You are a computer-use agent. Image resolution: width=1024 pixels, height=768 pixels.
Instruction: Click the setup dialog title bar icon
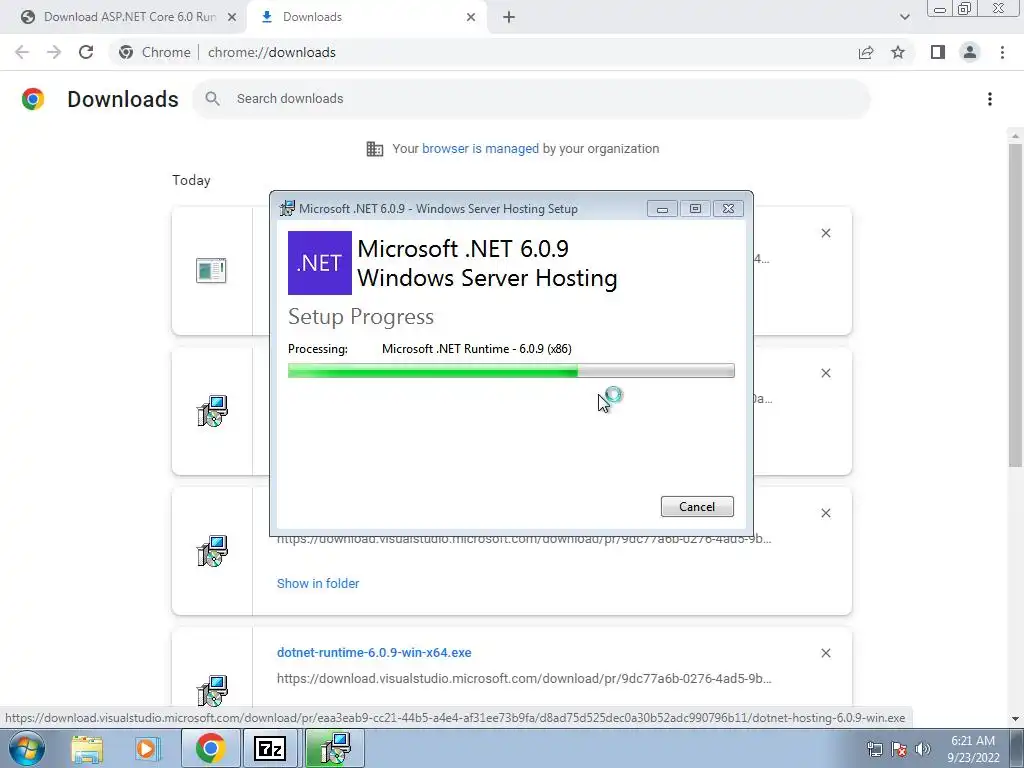(287, 208)
